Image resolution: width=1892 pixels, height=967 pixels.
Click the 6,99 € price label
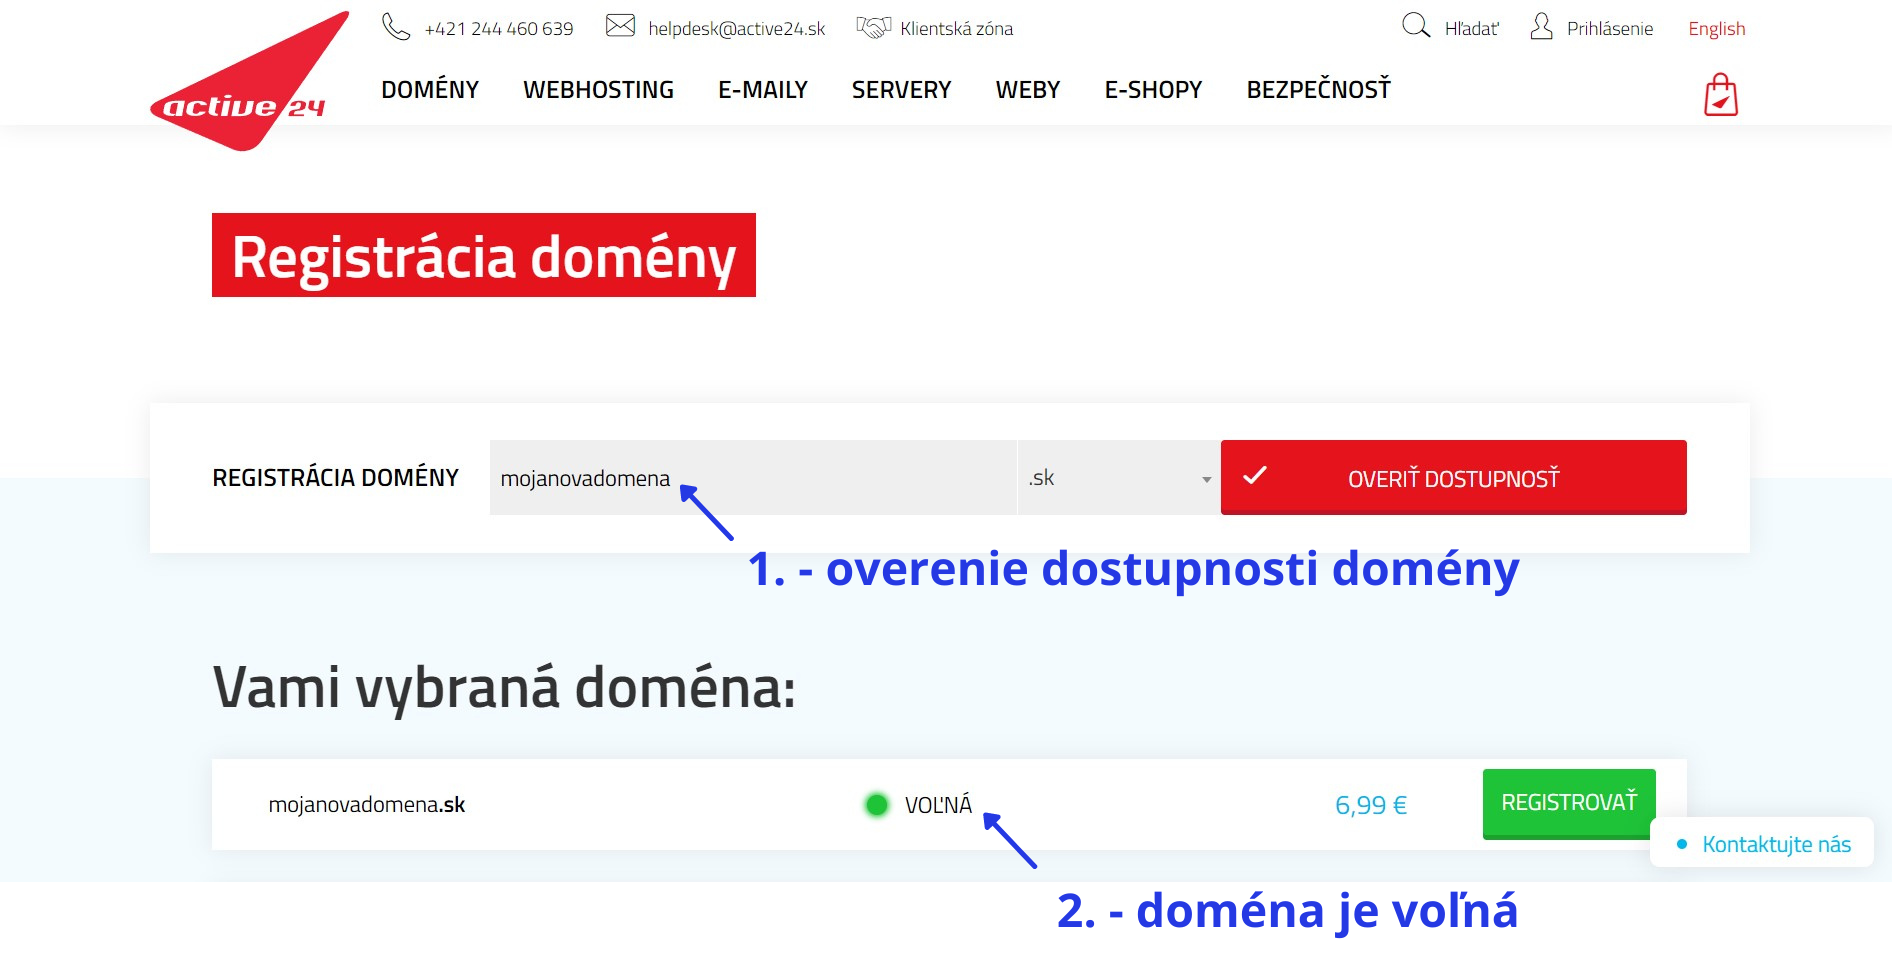pyautogui.click(x=1370, y=803)
